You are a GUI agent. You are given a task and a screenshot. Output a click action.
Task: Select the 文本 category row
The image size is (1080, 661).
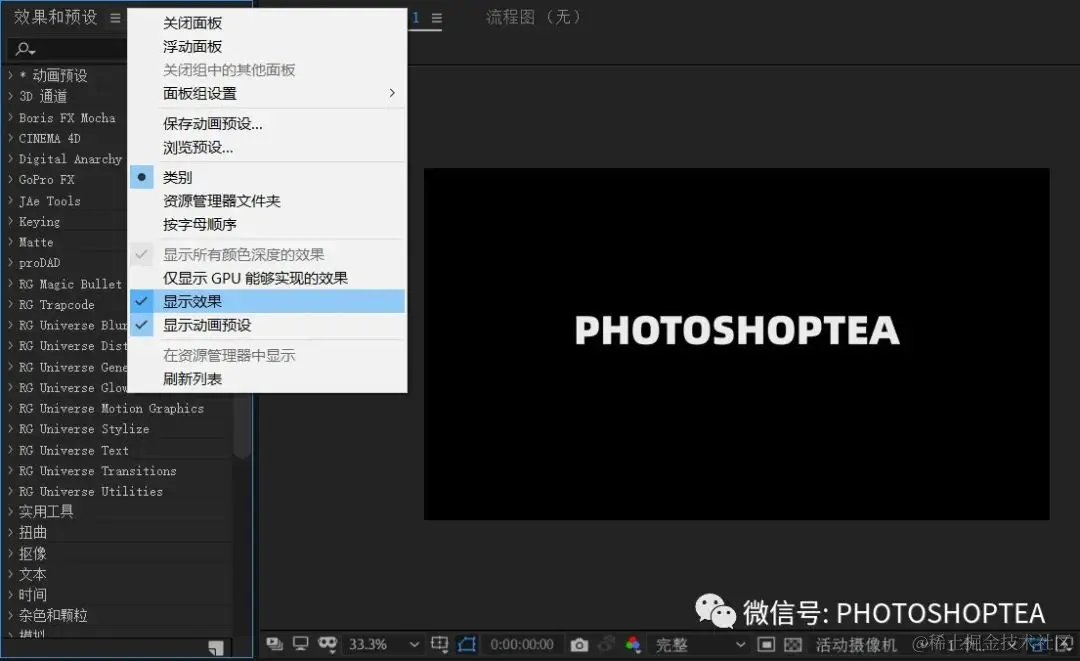point(118,574)
